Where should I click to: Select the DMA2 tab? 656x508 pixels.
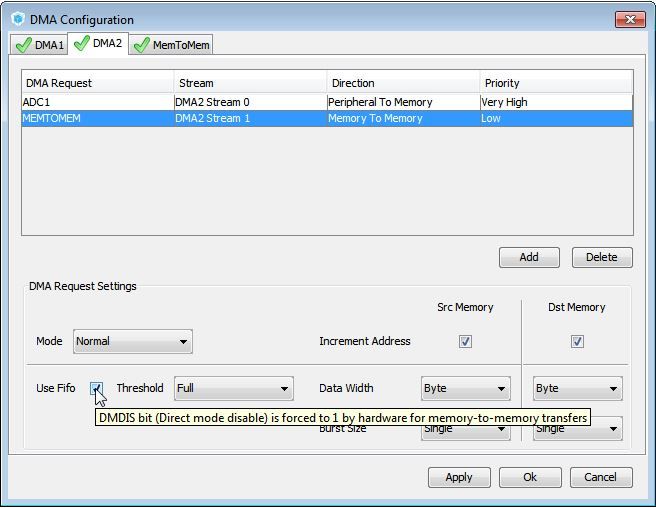(98, 43)
